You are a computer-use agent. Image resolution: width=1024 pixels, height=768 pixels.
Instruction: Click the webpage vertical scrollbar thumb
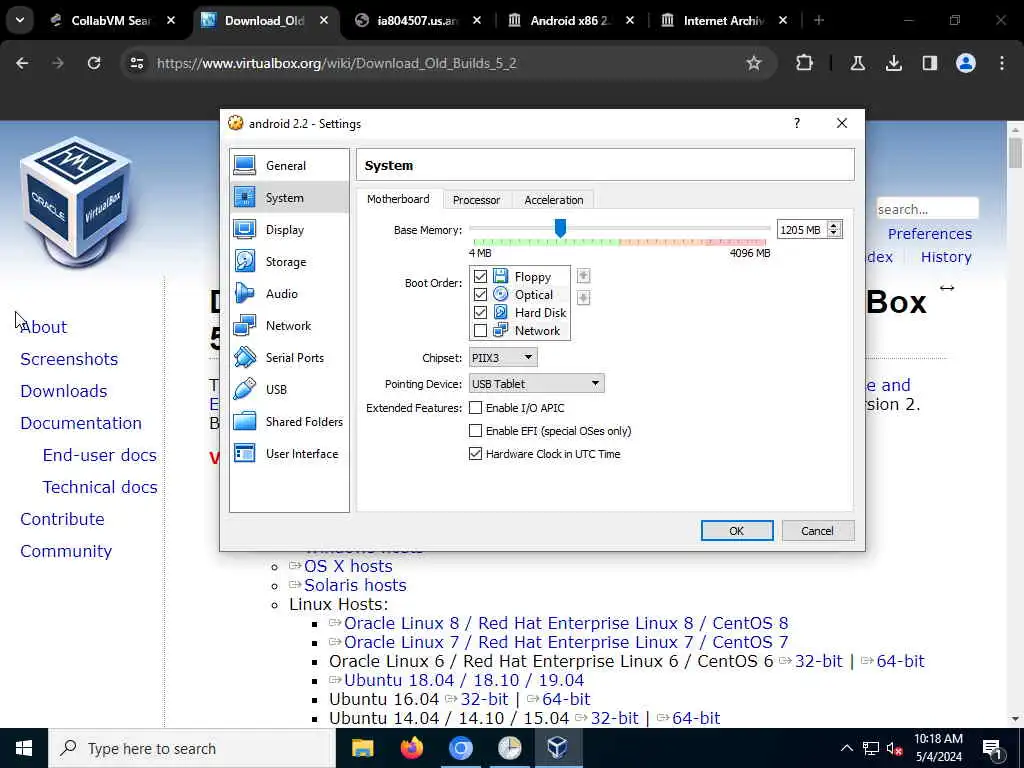tap(1015, 152)
